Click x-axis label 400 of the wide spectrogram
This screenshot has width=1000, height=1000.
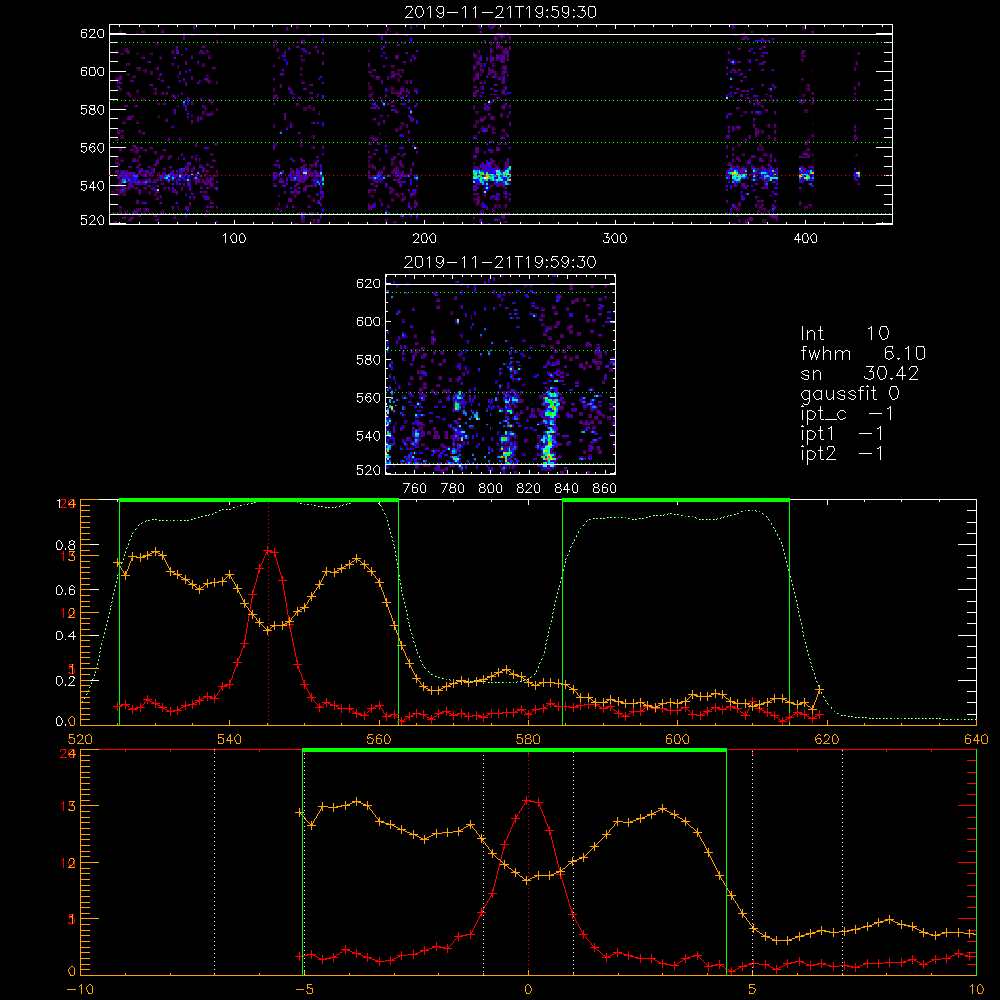[x=805, y=239]
